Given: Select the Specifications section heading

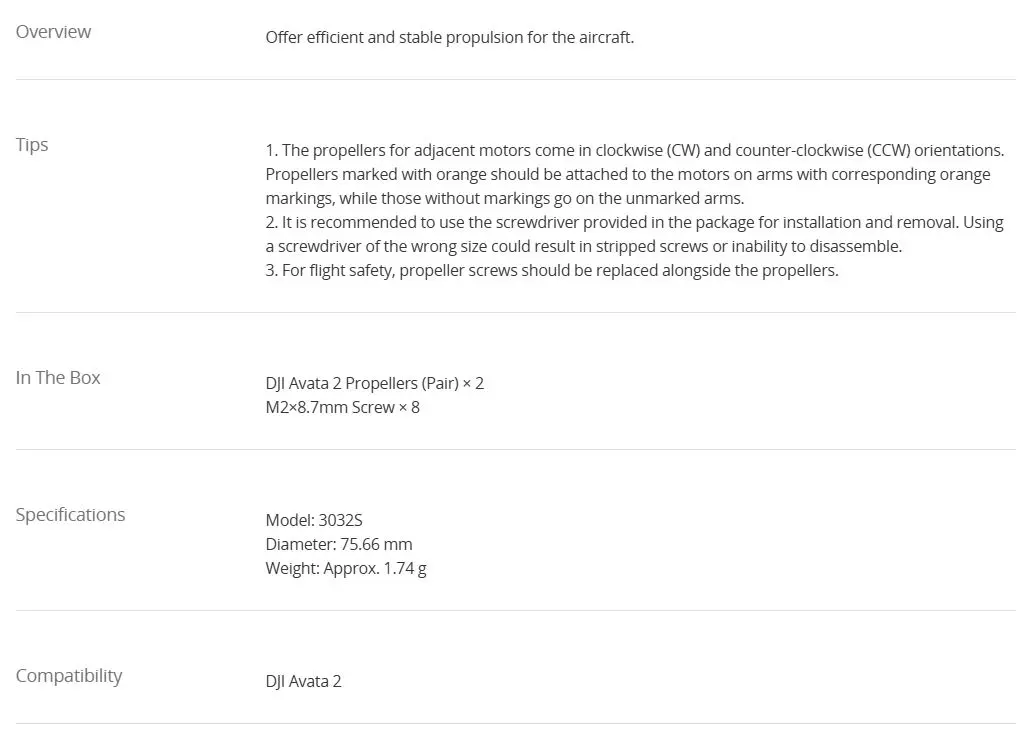Looking at the screenshot, I should pyautogui.click(x=70, y=515).
